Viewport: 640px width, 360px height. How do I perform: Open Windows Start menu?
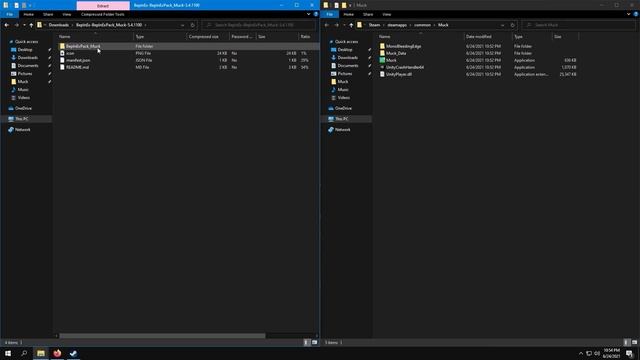[x=8, y=353]
